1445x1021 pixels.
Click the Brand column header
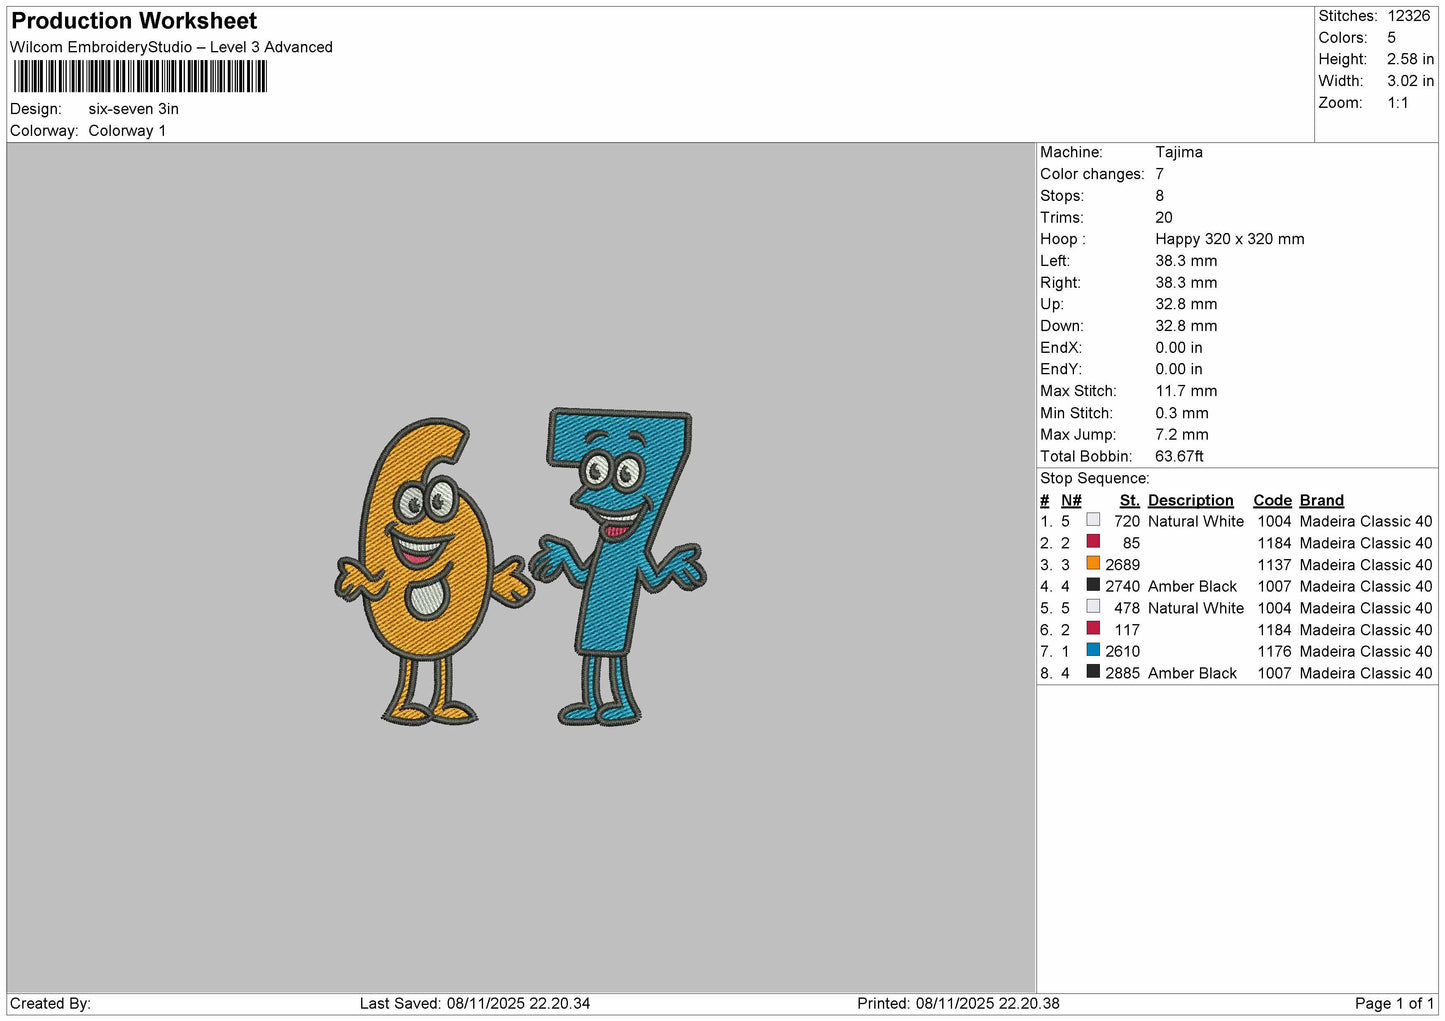point(1321,500)
